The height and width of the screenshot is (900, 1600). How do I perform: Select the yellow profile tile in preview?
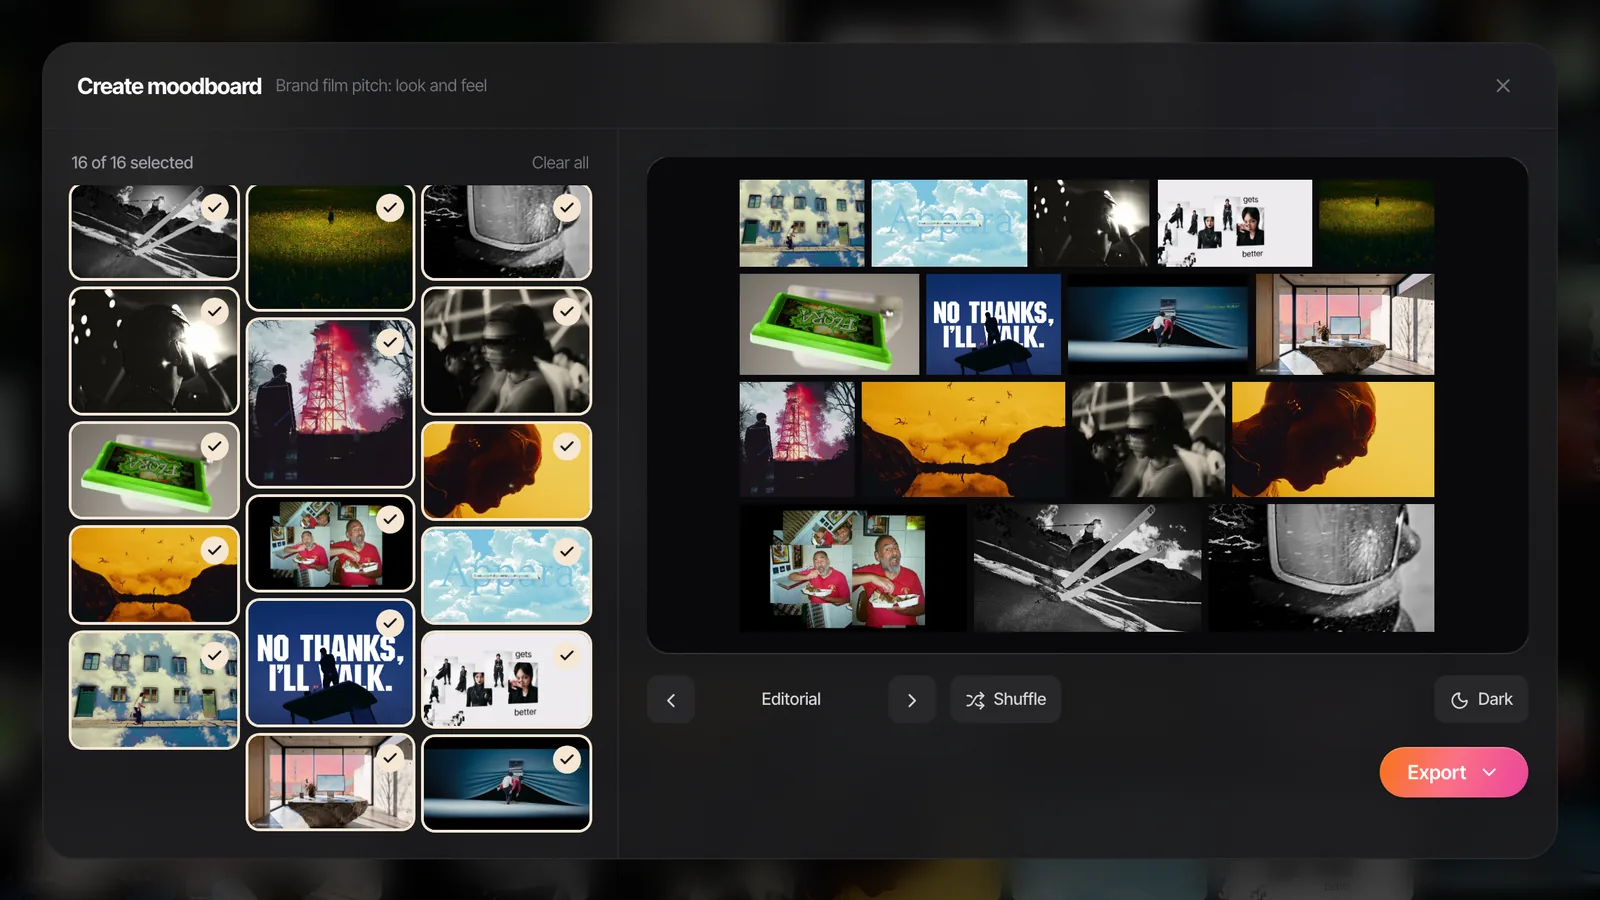1333,439
